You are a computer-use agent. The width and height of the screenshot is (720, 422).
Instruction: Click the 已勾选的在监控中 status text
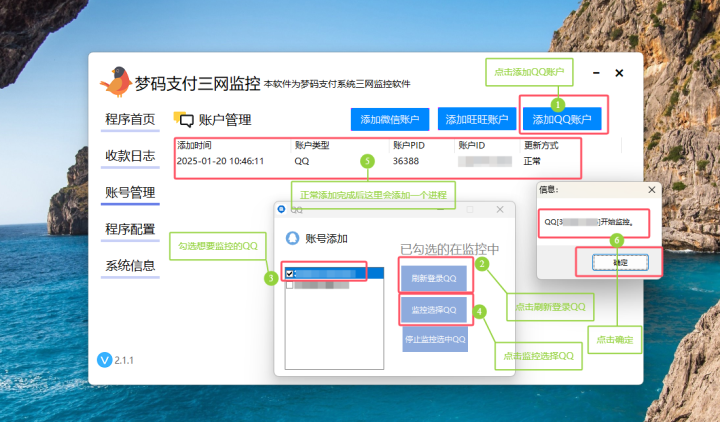tap(450, 249)
